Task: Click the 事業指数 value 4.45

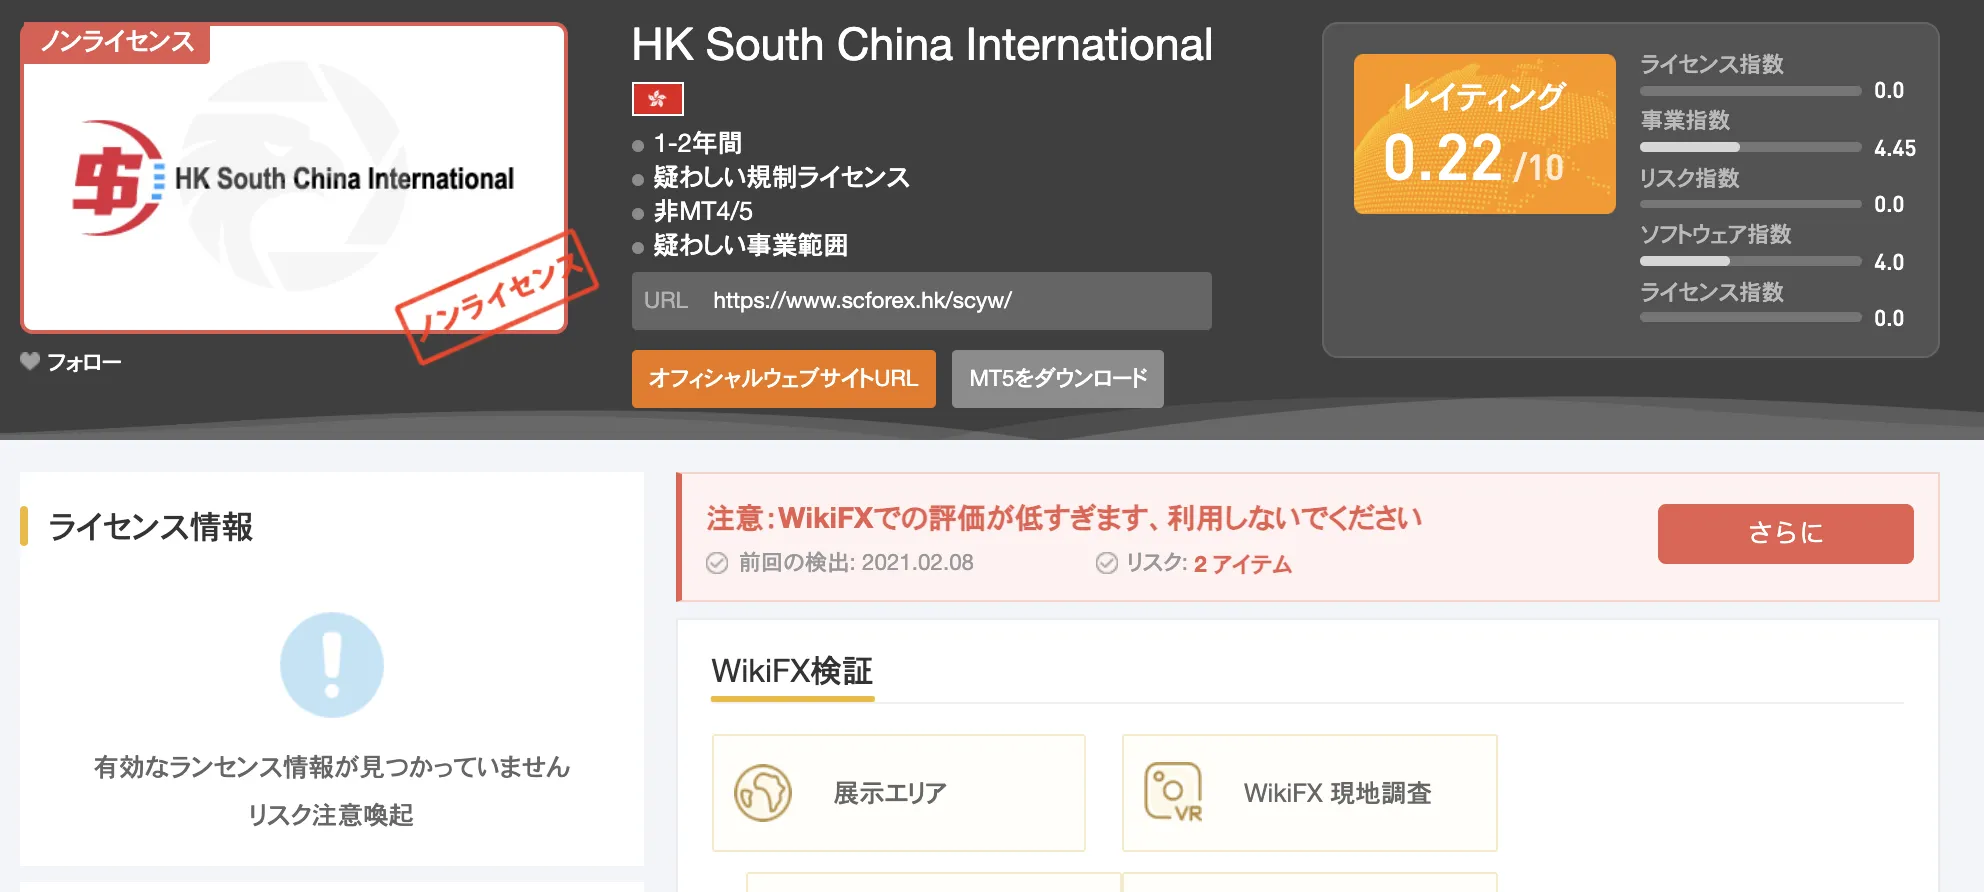Action: tap(1895, 148)
